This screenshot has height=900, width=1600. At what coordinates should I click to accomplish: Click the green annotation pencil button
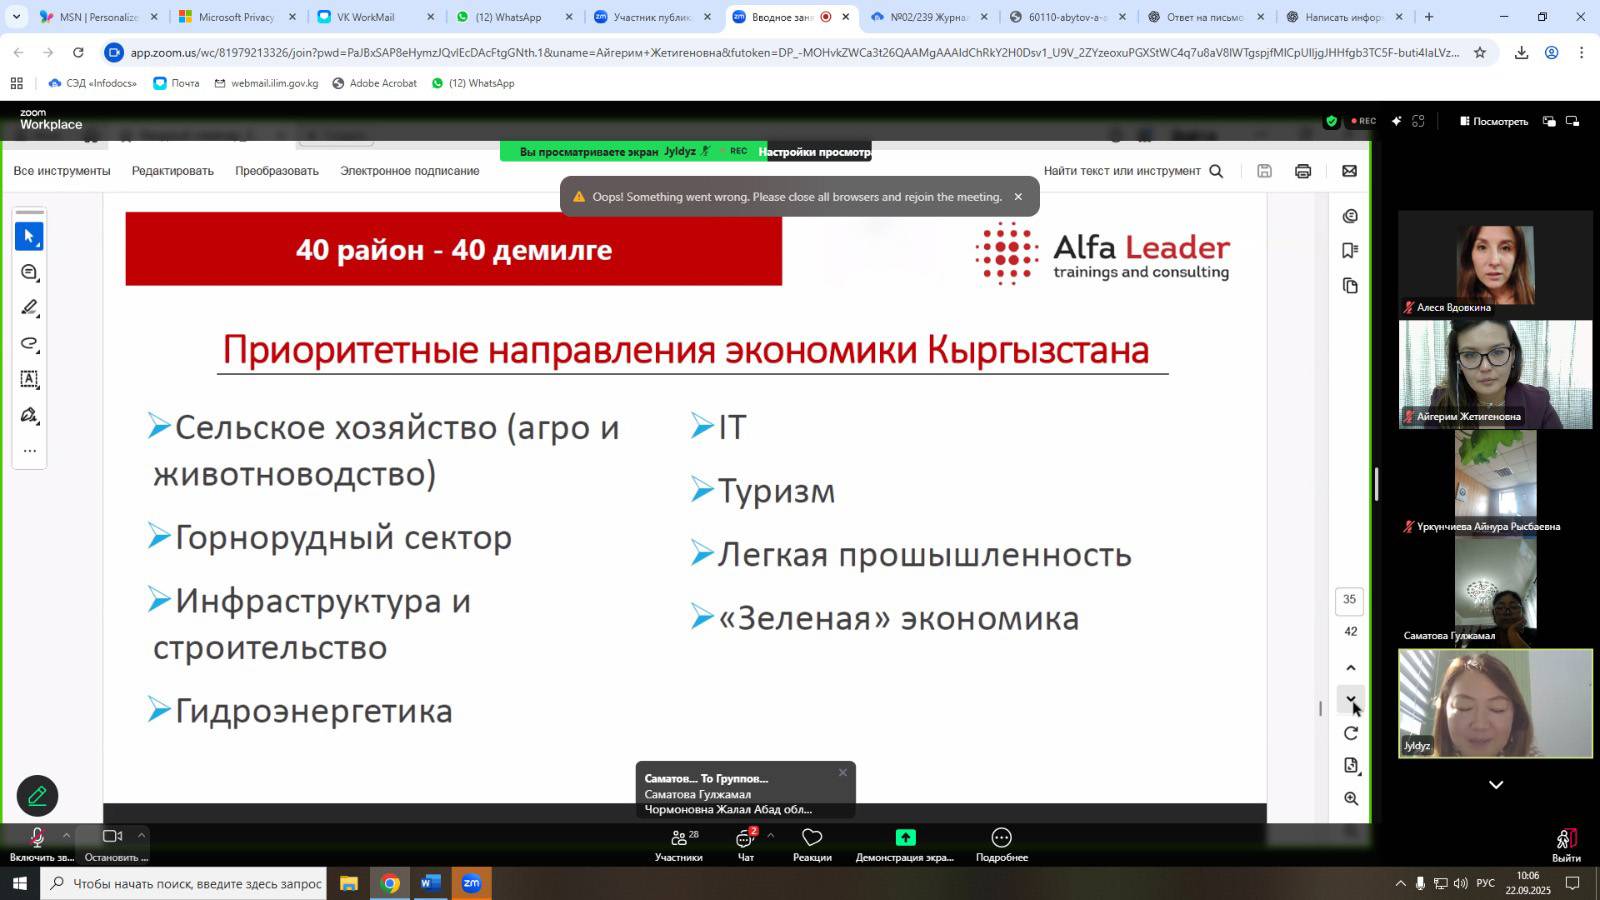pyautogui.click(x=37, y=796)
